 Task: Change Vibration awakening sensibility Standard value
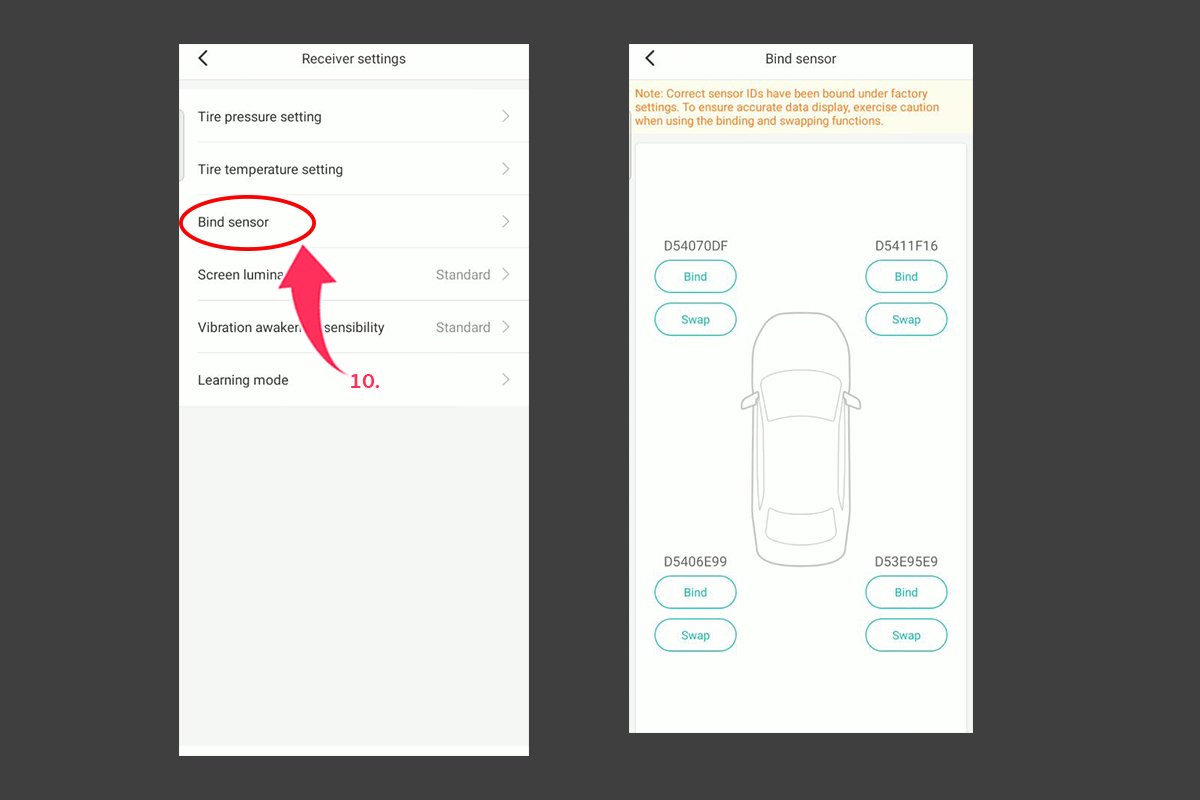(463, 327)
